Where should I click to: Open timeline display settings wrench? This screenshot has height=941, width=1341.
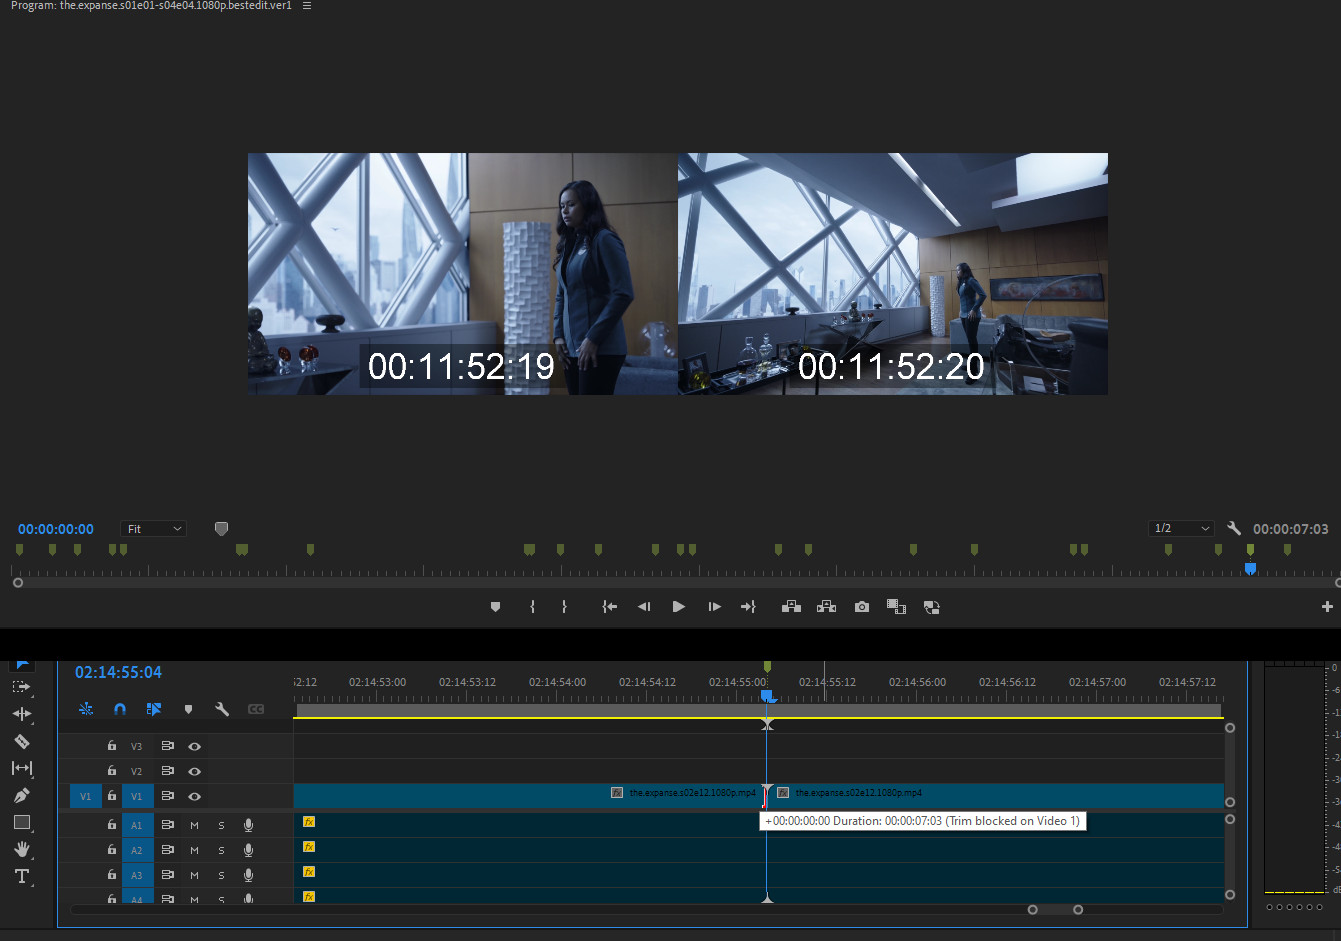(x=222, y=709)
